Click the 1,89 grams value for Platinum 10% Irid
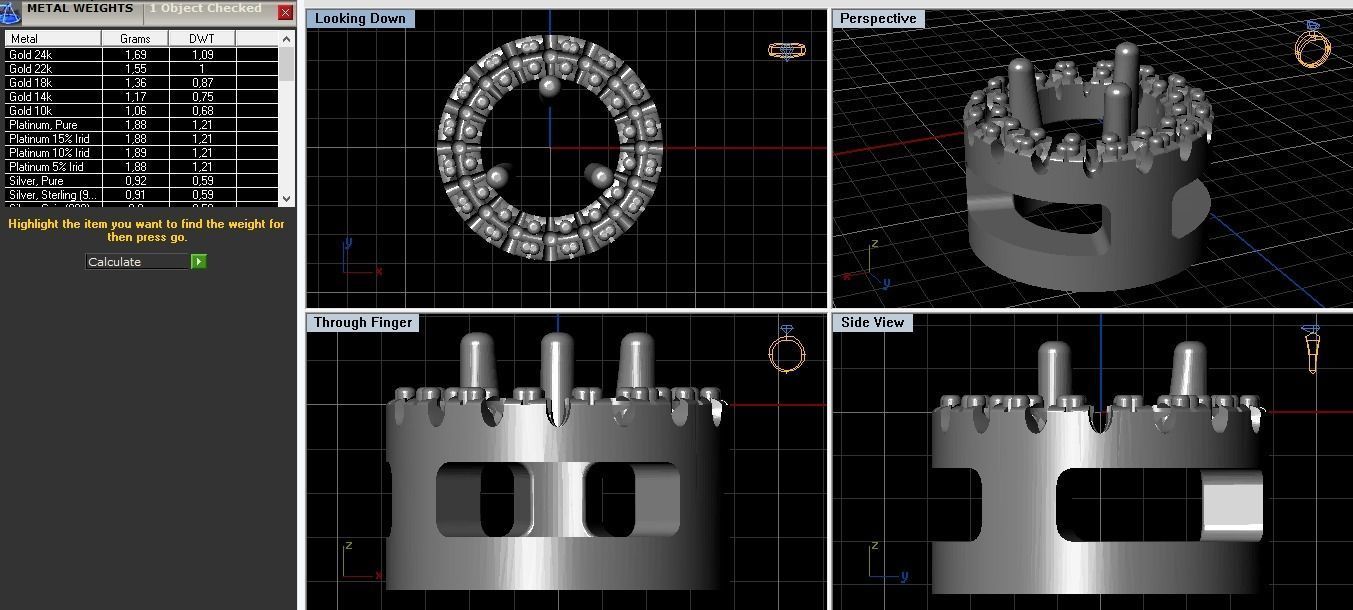Viewport: 1353px width, 610px height. coord(135,153)
